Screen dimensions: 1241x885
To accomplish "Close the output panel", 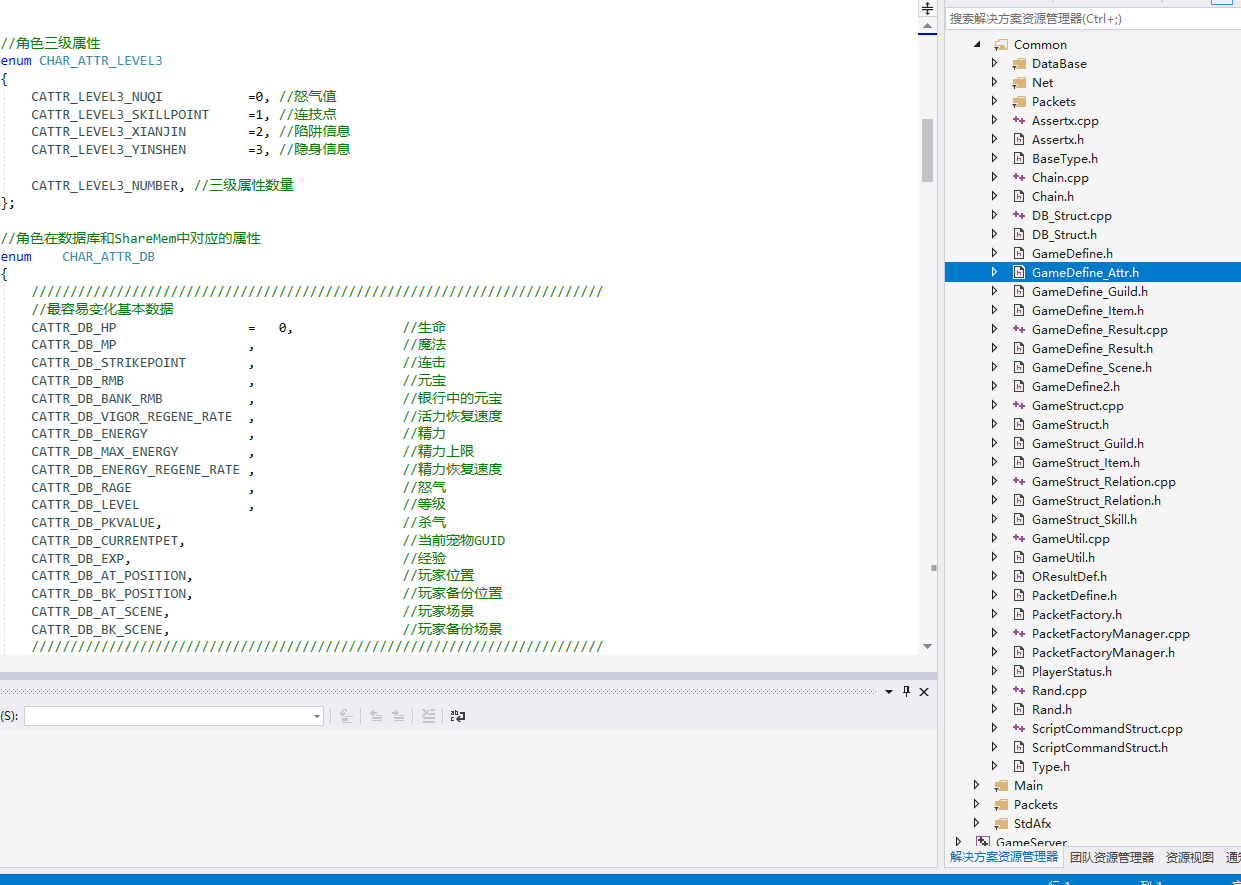I will click(x=924, y=691).
